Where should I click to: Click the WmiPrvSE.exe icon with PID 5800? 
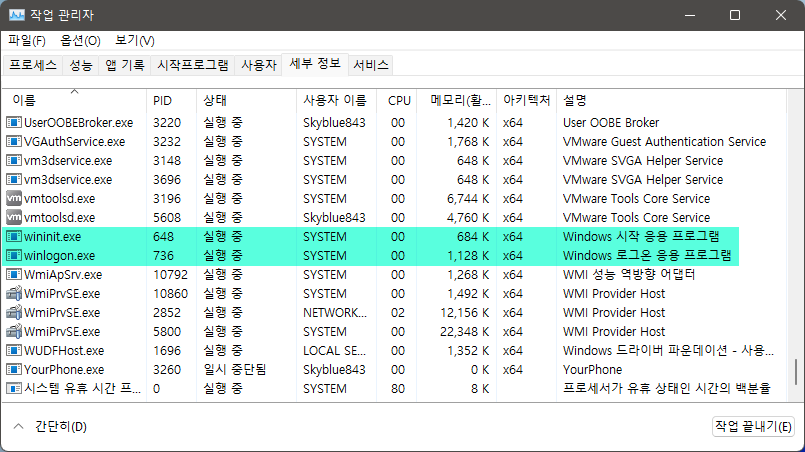[14, 331]
